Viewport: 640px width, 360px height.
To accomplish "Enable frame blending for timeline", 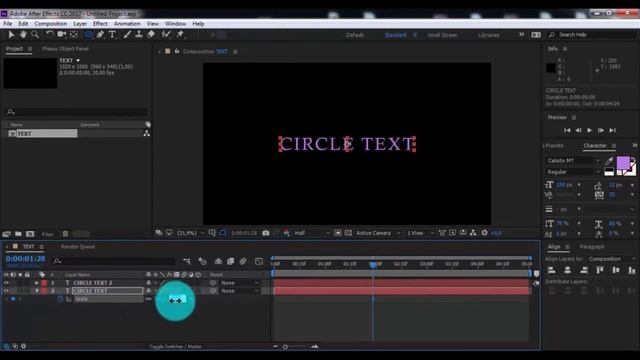I will point(231,261).
